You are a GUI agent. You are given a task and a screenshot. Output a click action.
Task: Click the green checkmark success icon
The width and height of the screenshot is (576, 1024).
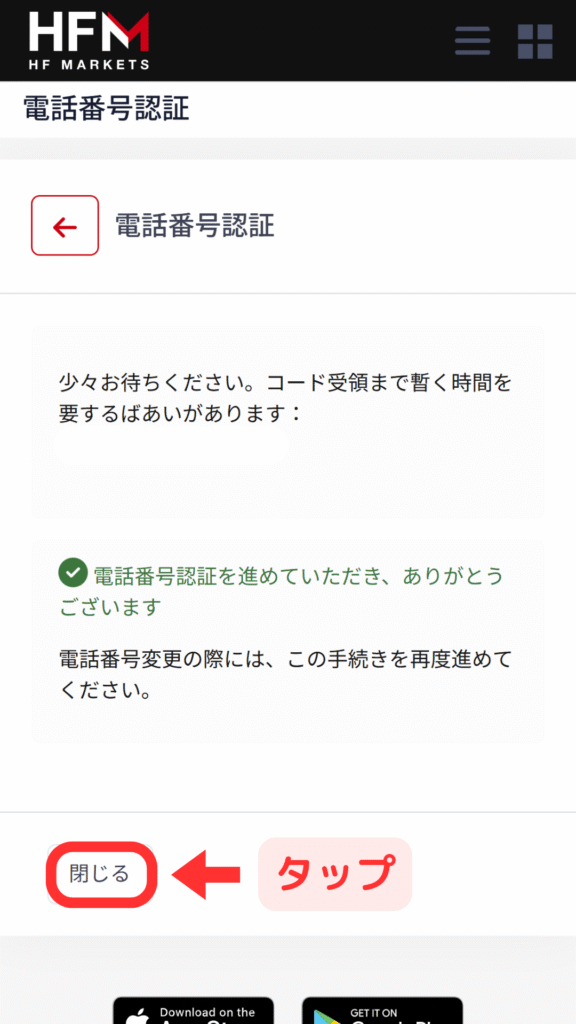click(72, 573)
